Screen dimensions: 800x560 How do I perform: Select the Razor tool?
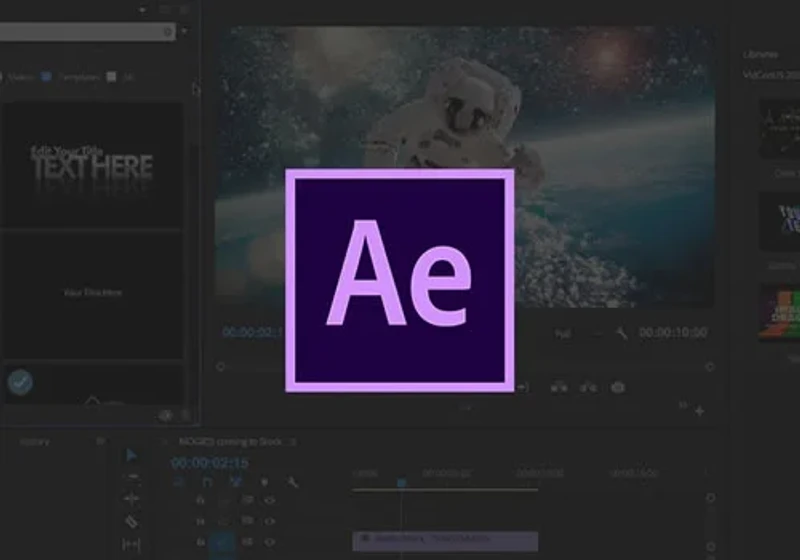coord(131,522)
